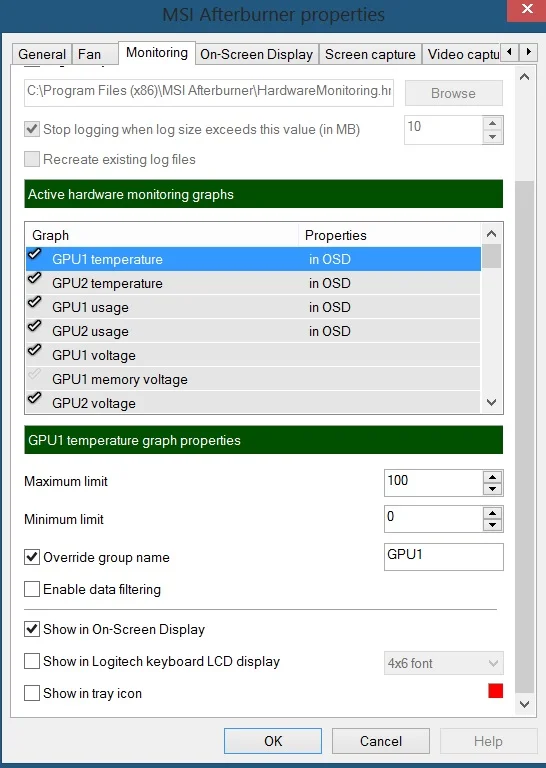This screenshot has width=546, height=768.
Task: Click the graph list scrollbar thumb
Action: coord(492,256)
